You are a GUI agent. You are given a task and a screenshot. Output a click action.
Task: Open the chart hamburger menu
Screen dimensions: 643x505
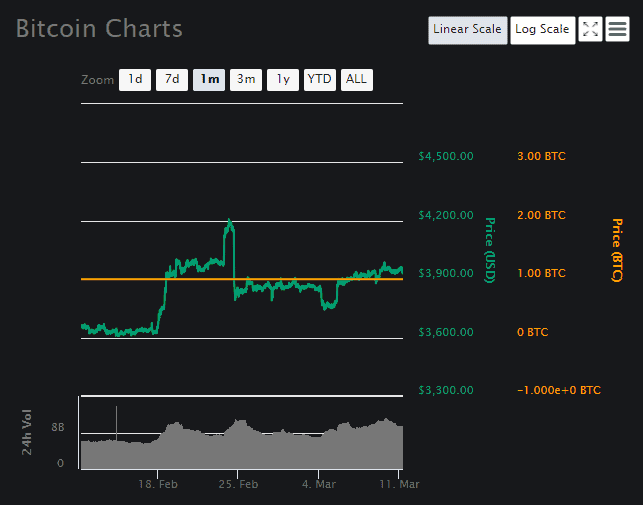[617, 29]
